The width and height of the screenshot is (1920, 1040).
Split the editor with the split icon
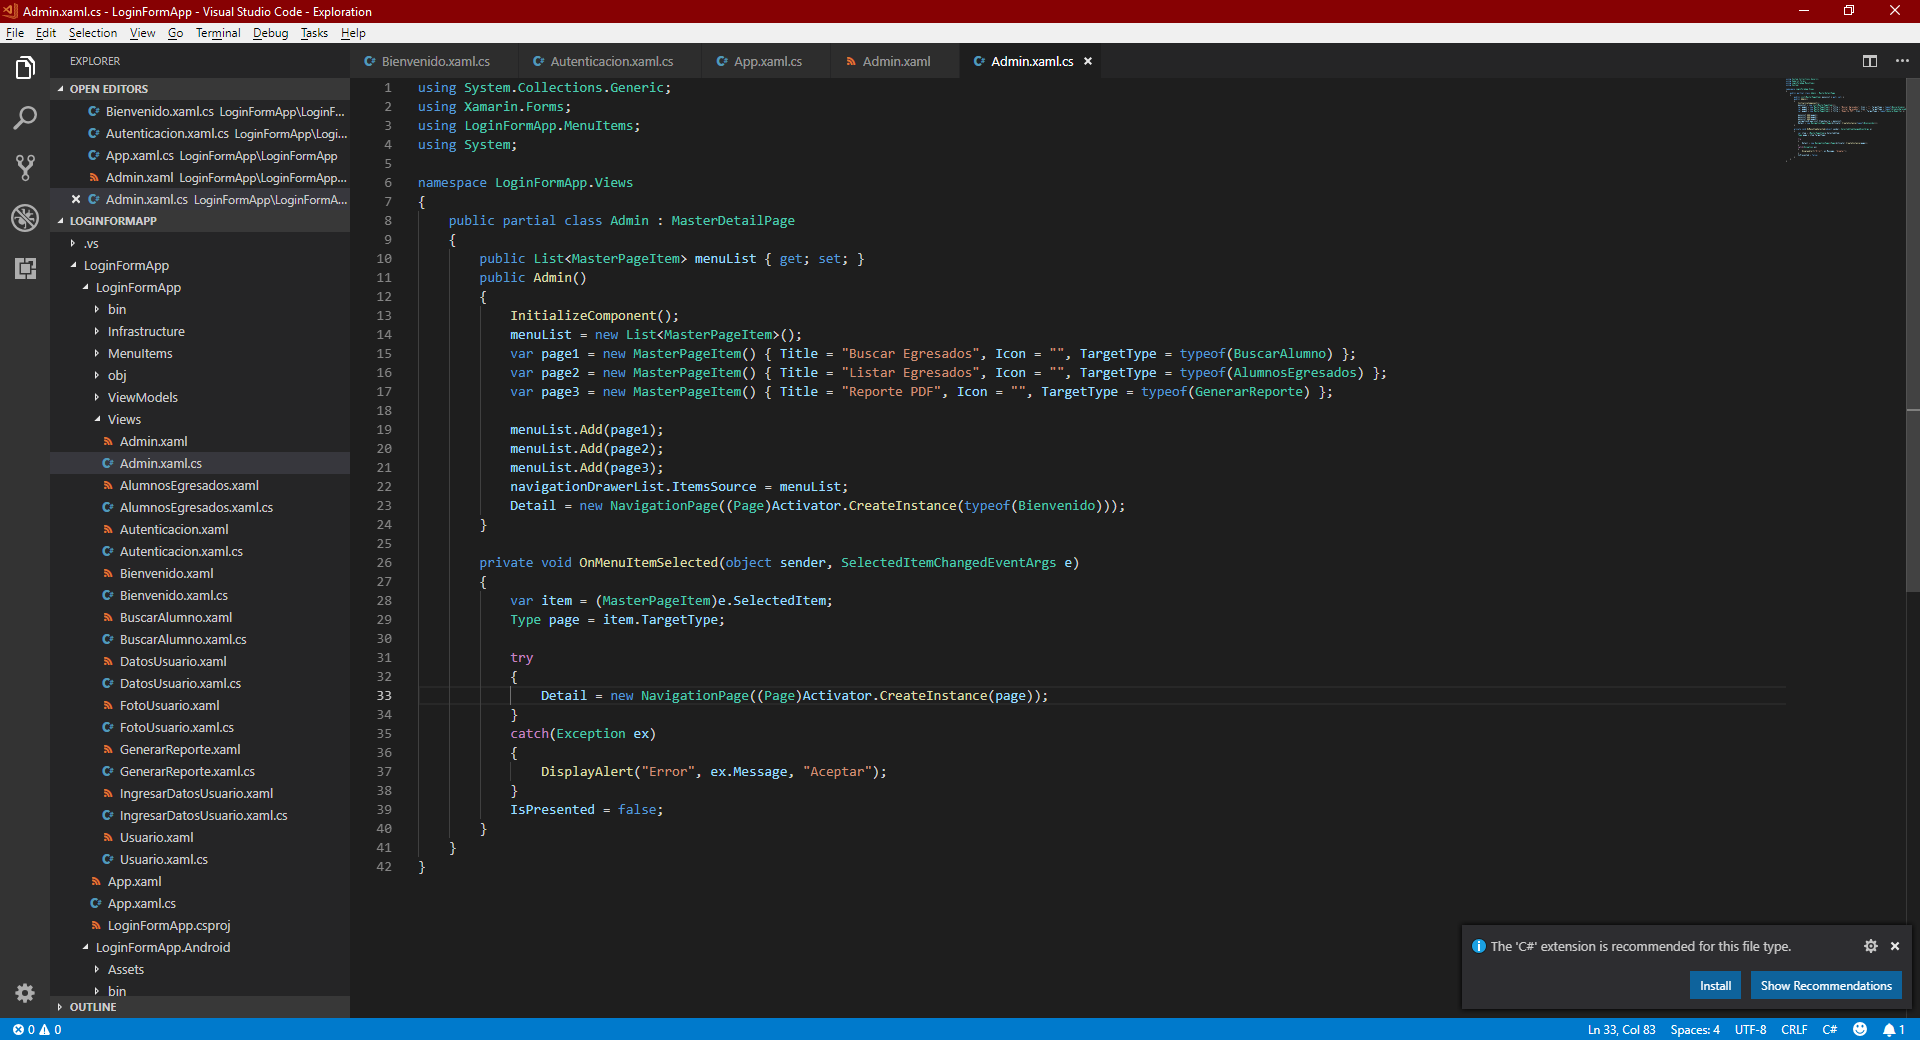click(1870, 61)
